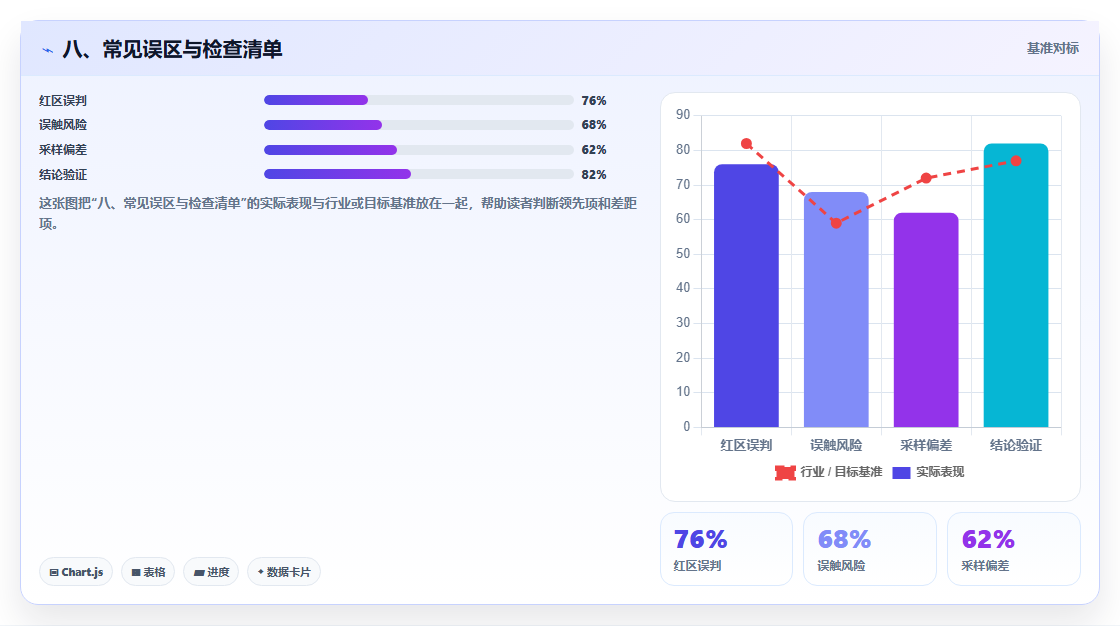Viewport: 1120px width, 626px height.
Task: Click the 采样偏差 row label in progress list
Action: (x=63, y=150)
